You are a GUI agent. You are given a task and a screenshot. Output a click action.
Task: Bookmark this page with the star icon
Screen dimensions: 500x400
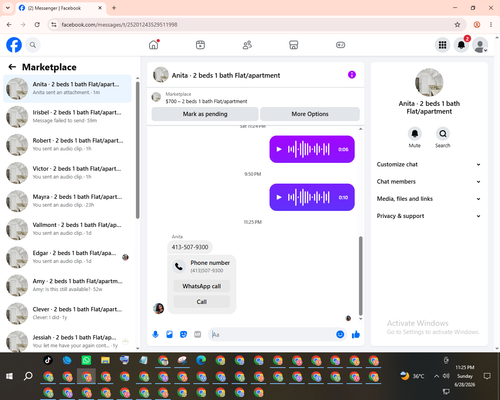(457, 24)
